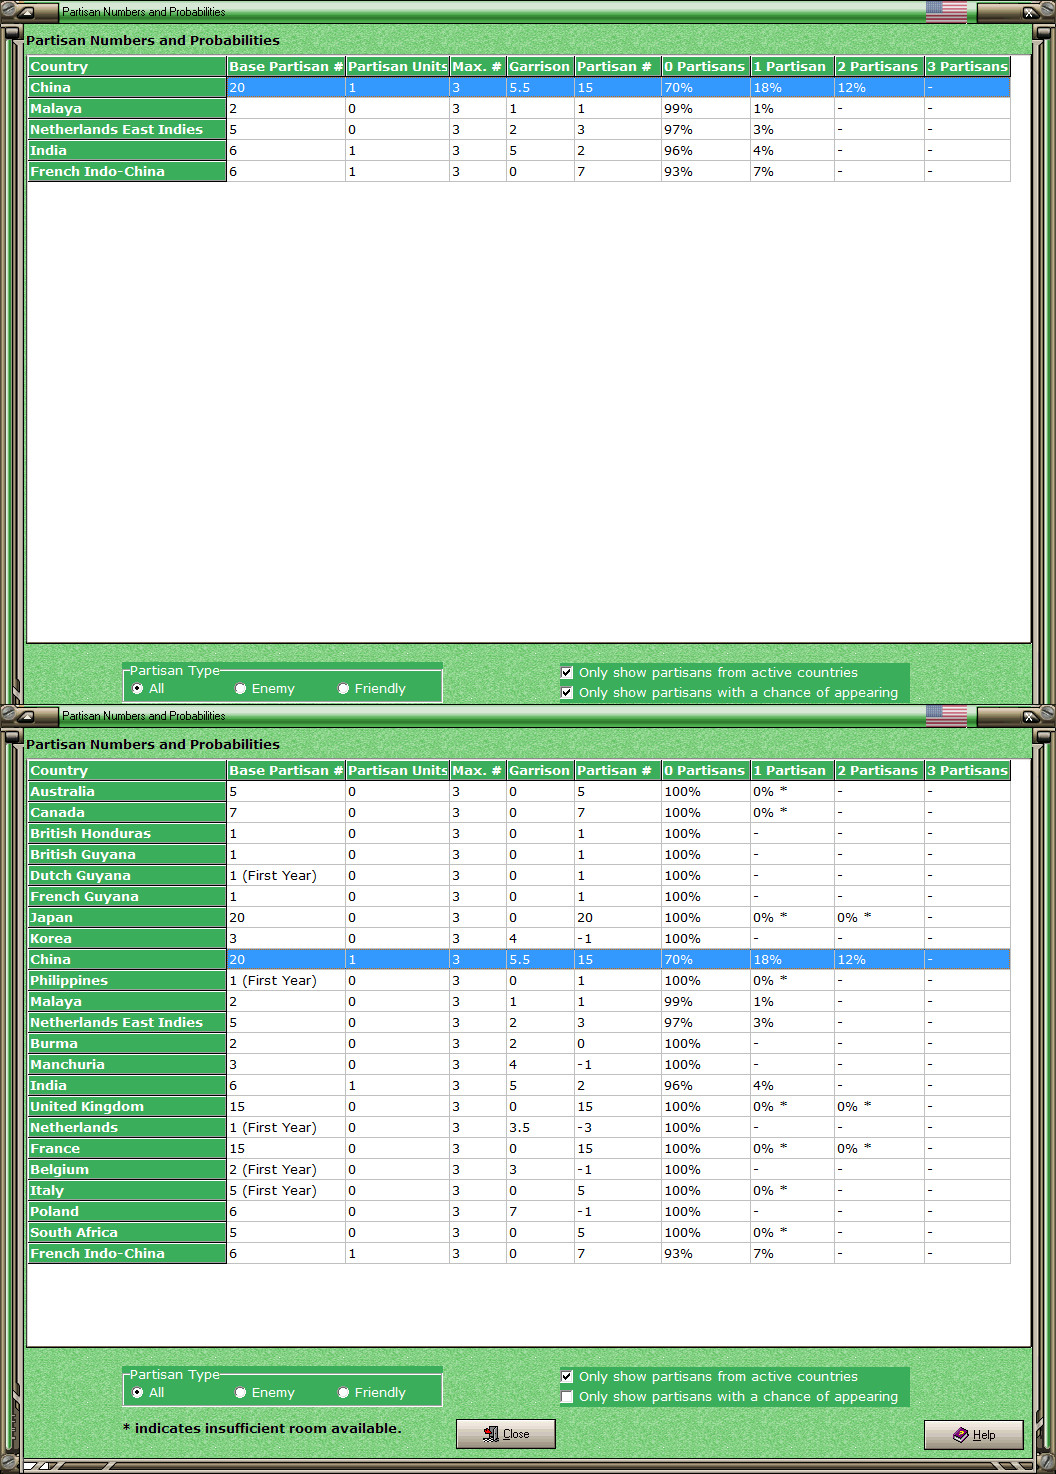
Task: Select the Friendly partisan type in the lower window
Action: 344,1393
